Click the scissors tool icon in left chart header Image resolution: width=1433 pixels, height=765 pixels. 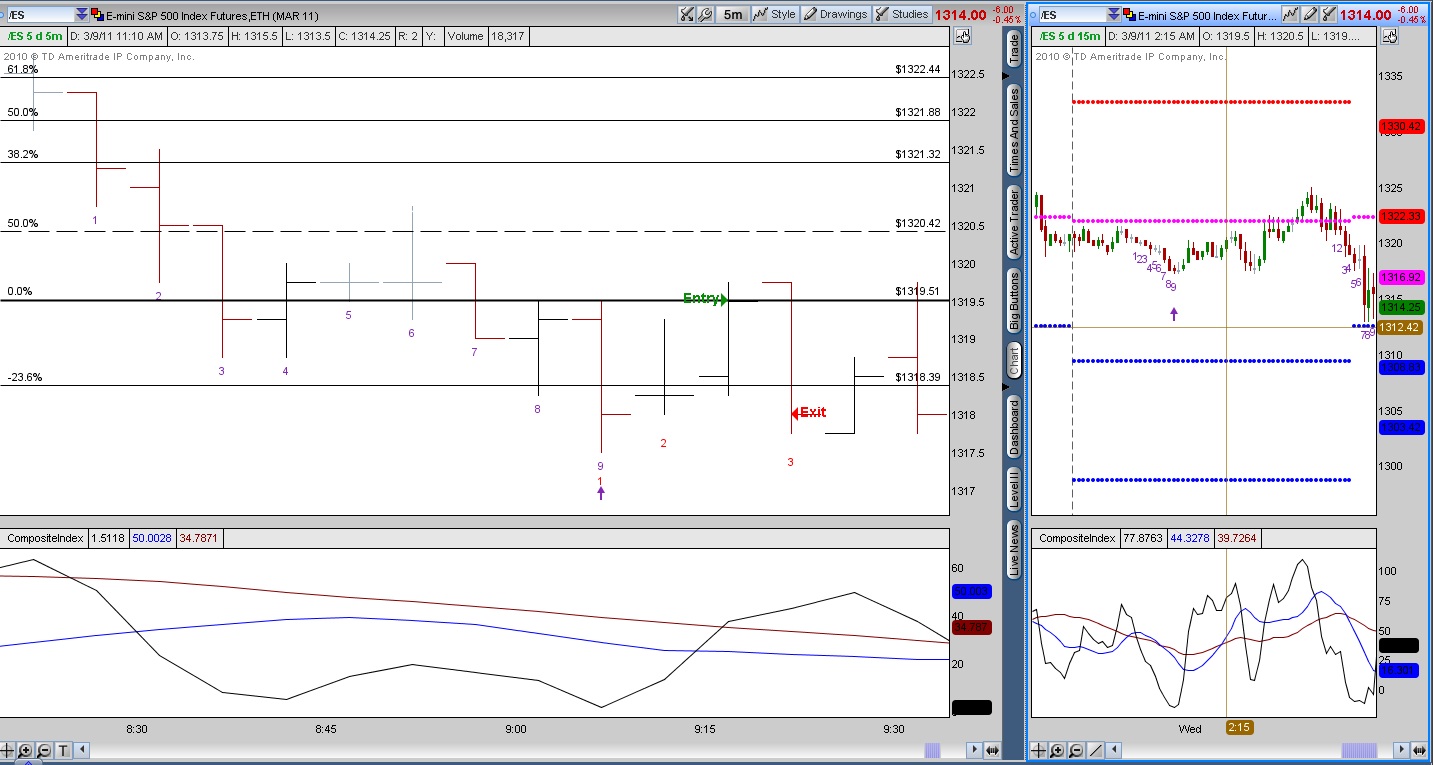(x=686, y=15)
